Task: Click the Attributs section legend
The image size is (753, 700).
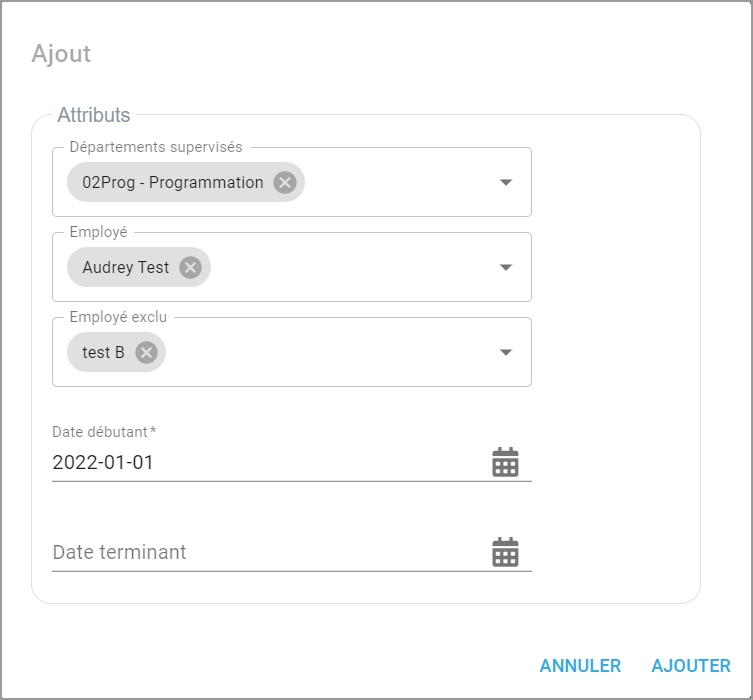Action: (94, 115)
